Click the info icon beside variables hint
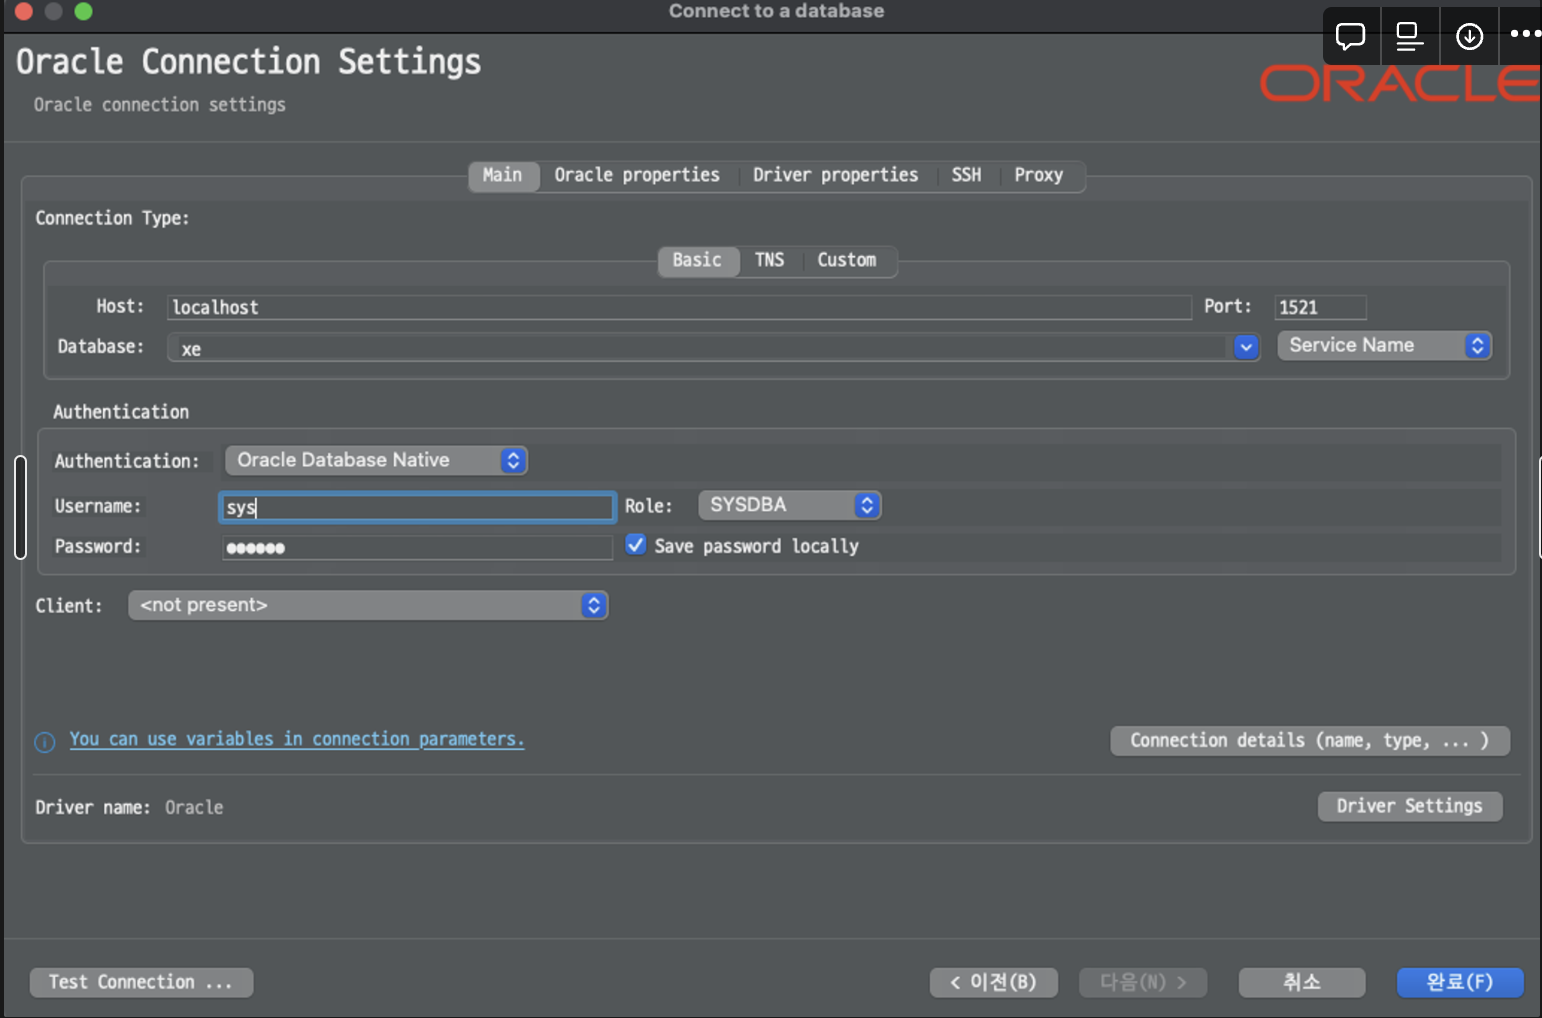 45,742
